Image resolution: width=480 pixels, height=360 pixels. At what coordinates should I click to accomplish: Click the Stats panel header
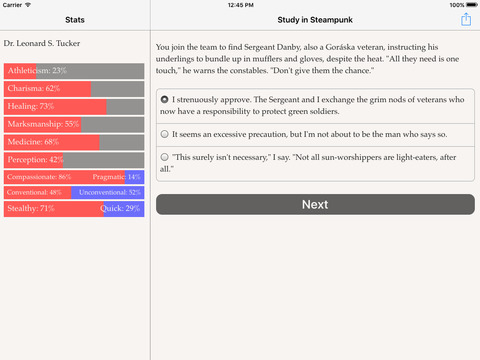pos(75,20)
